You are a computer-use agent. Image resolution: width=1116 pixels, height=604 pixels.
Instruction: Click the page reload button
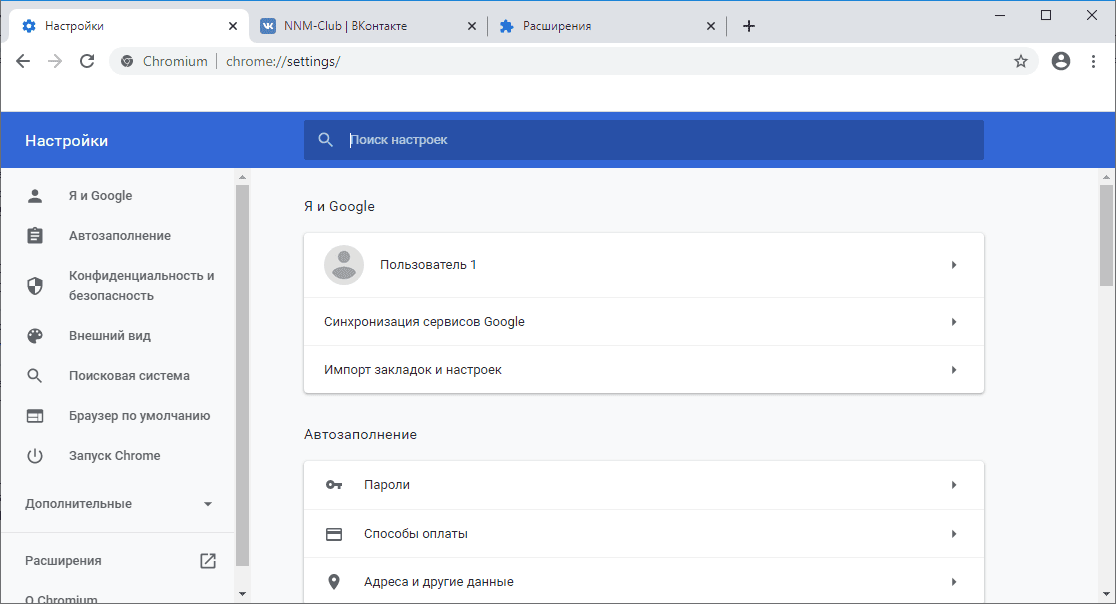tap(87, 61)
